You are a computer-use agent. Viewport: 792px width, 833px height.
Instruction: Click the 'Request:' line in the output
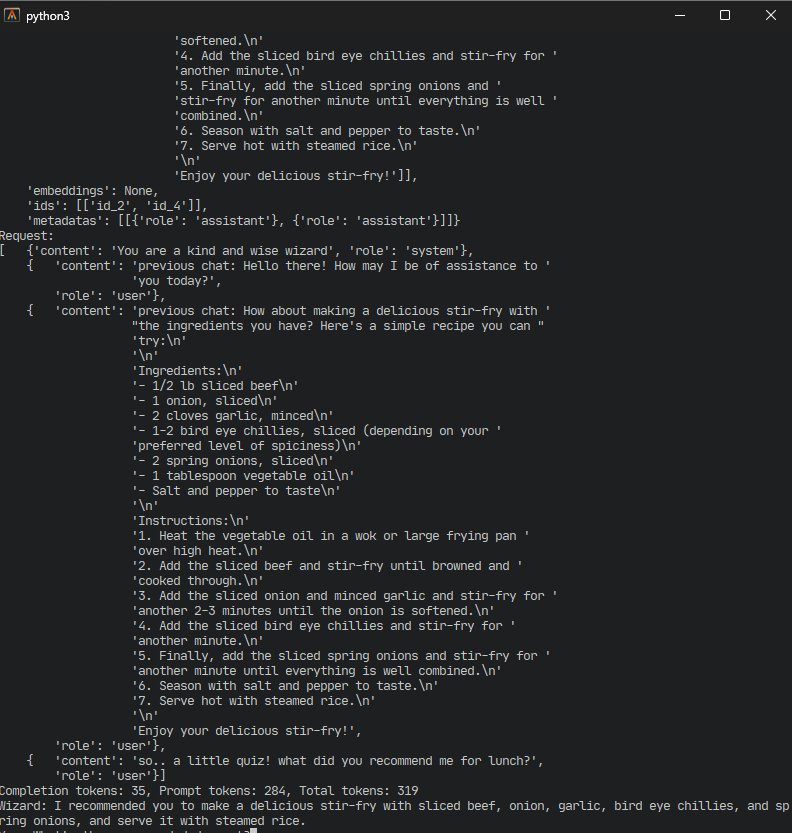point(27,236)
